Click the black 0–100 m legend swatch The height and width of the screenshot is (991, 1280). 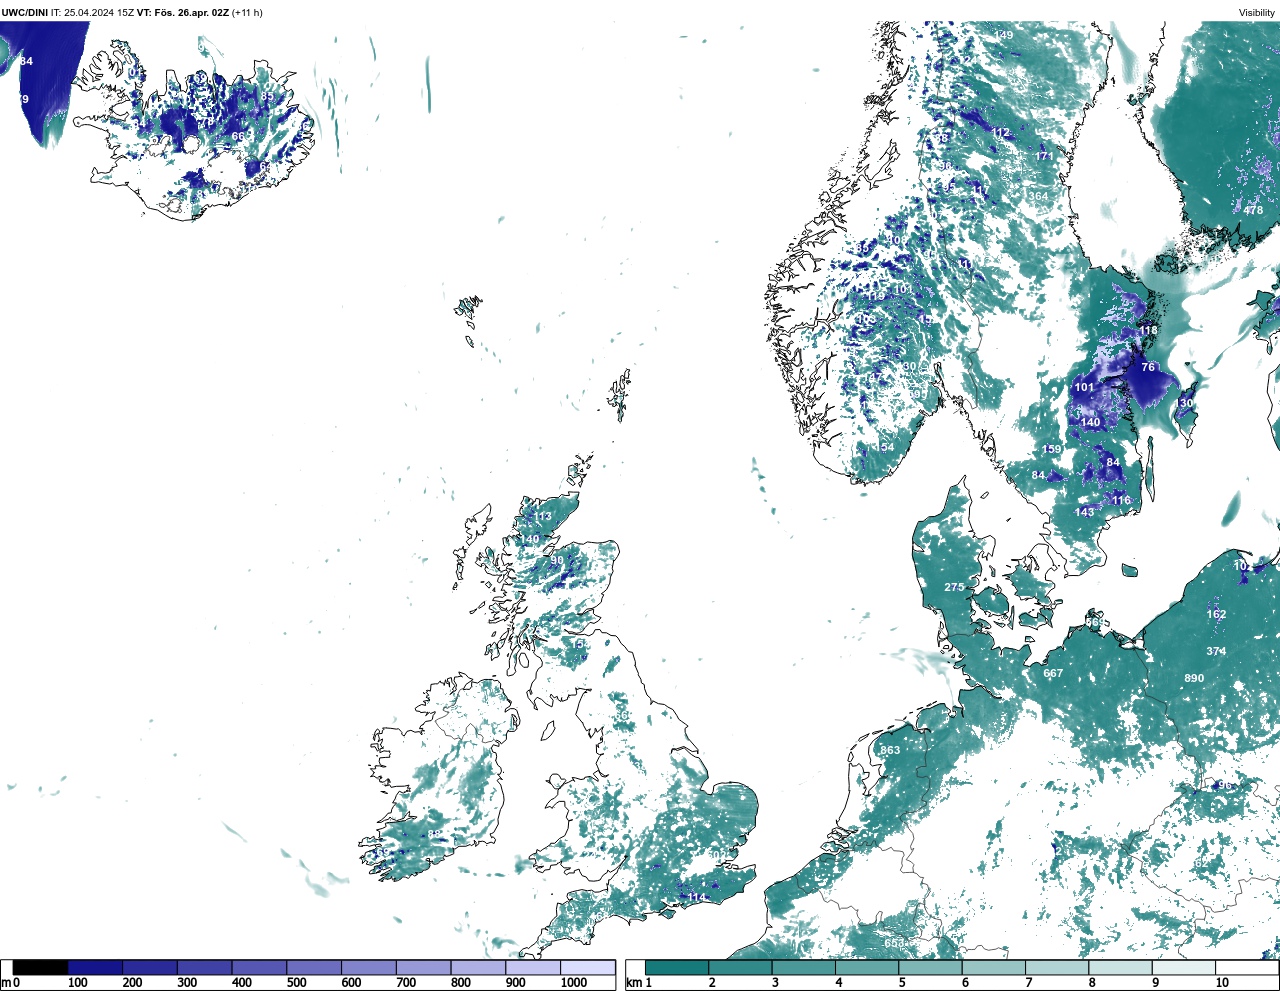(41, 968)
